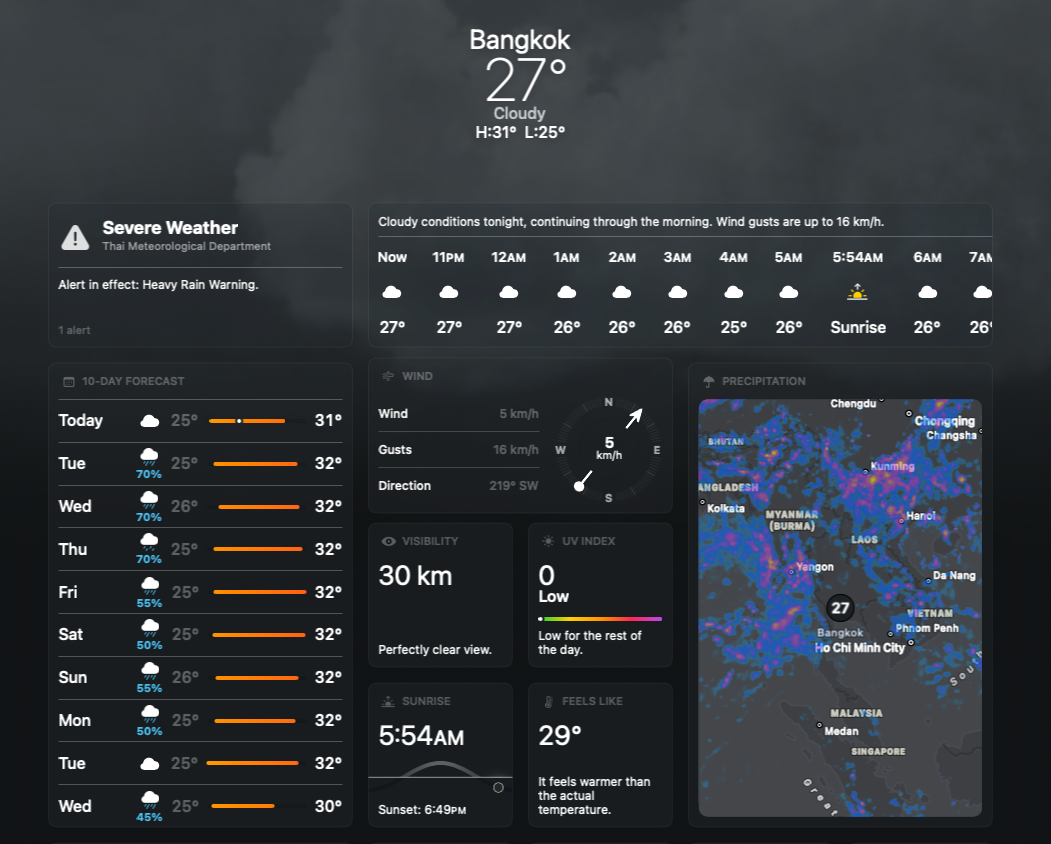Click the cloud icon under Now
The width and height of the screenshot is (1051, 844).
(391, 292)
